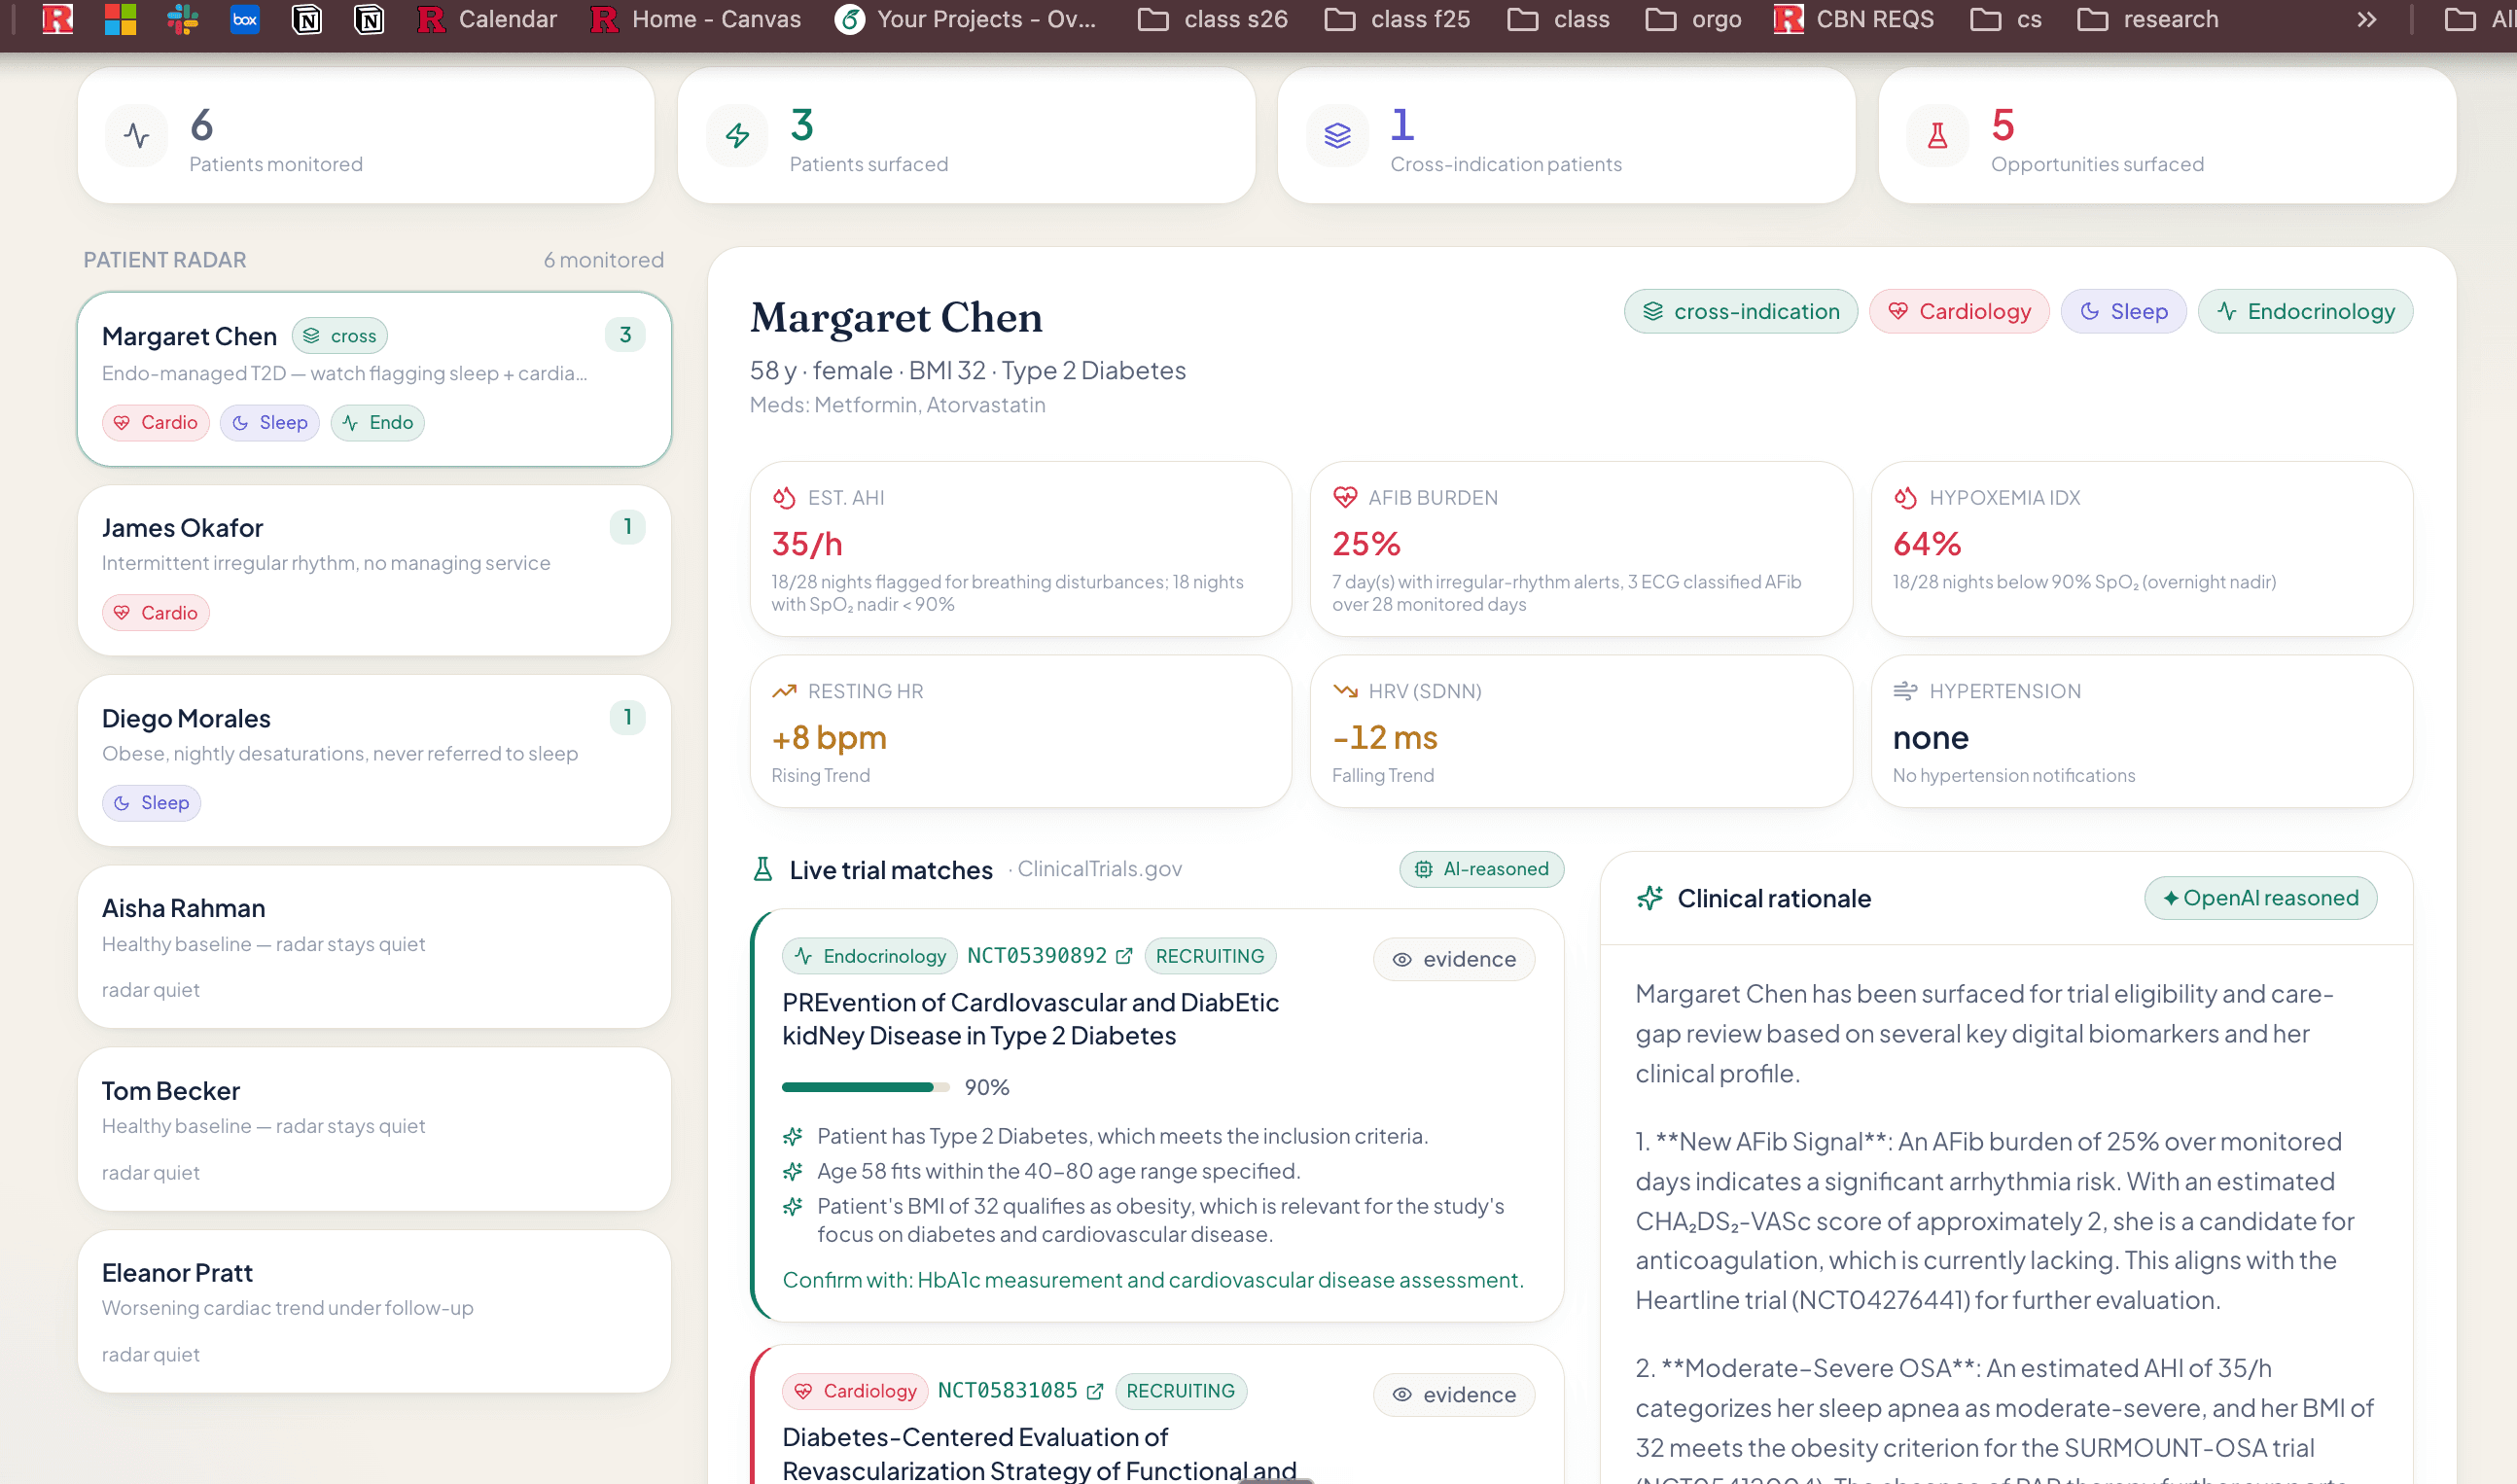Open the class bookmark folder
2517x1484 pixels.
(1559, 19)
